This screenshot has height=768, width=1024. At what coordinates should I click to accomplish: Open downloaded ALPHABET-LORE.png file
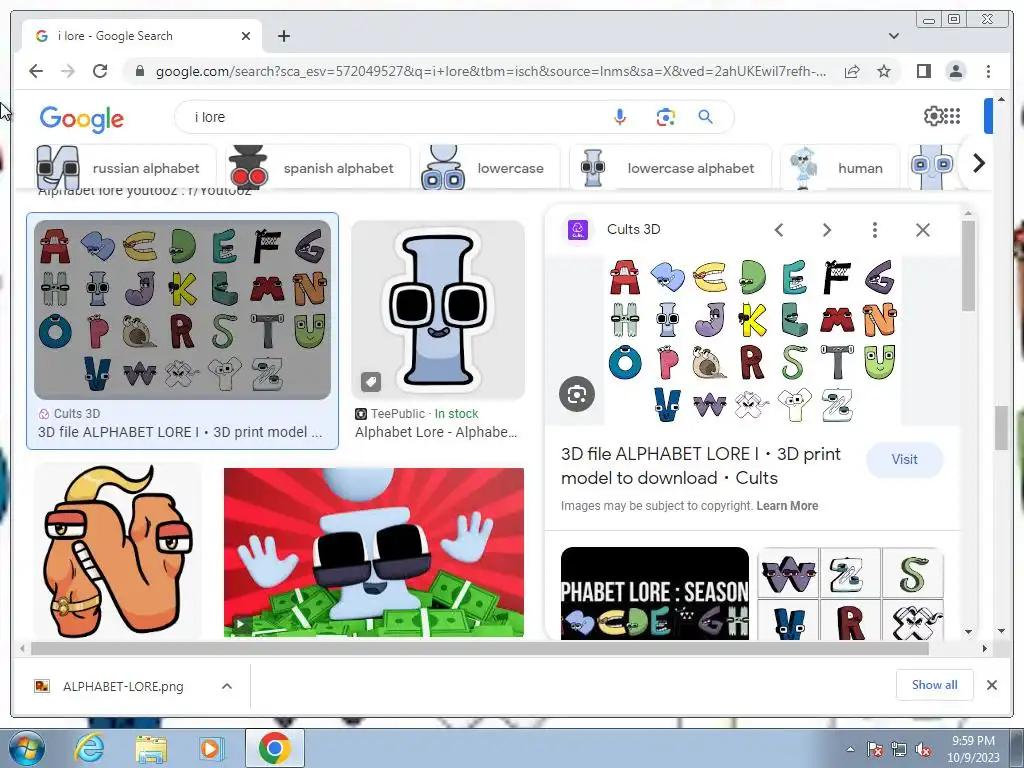[x=123, y=686]
